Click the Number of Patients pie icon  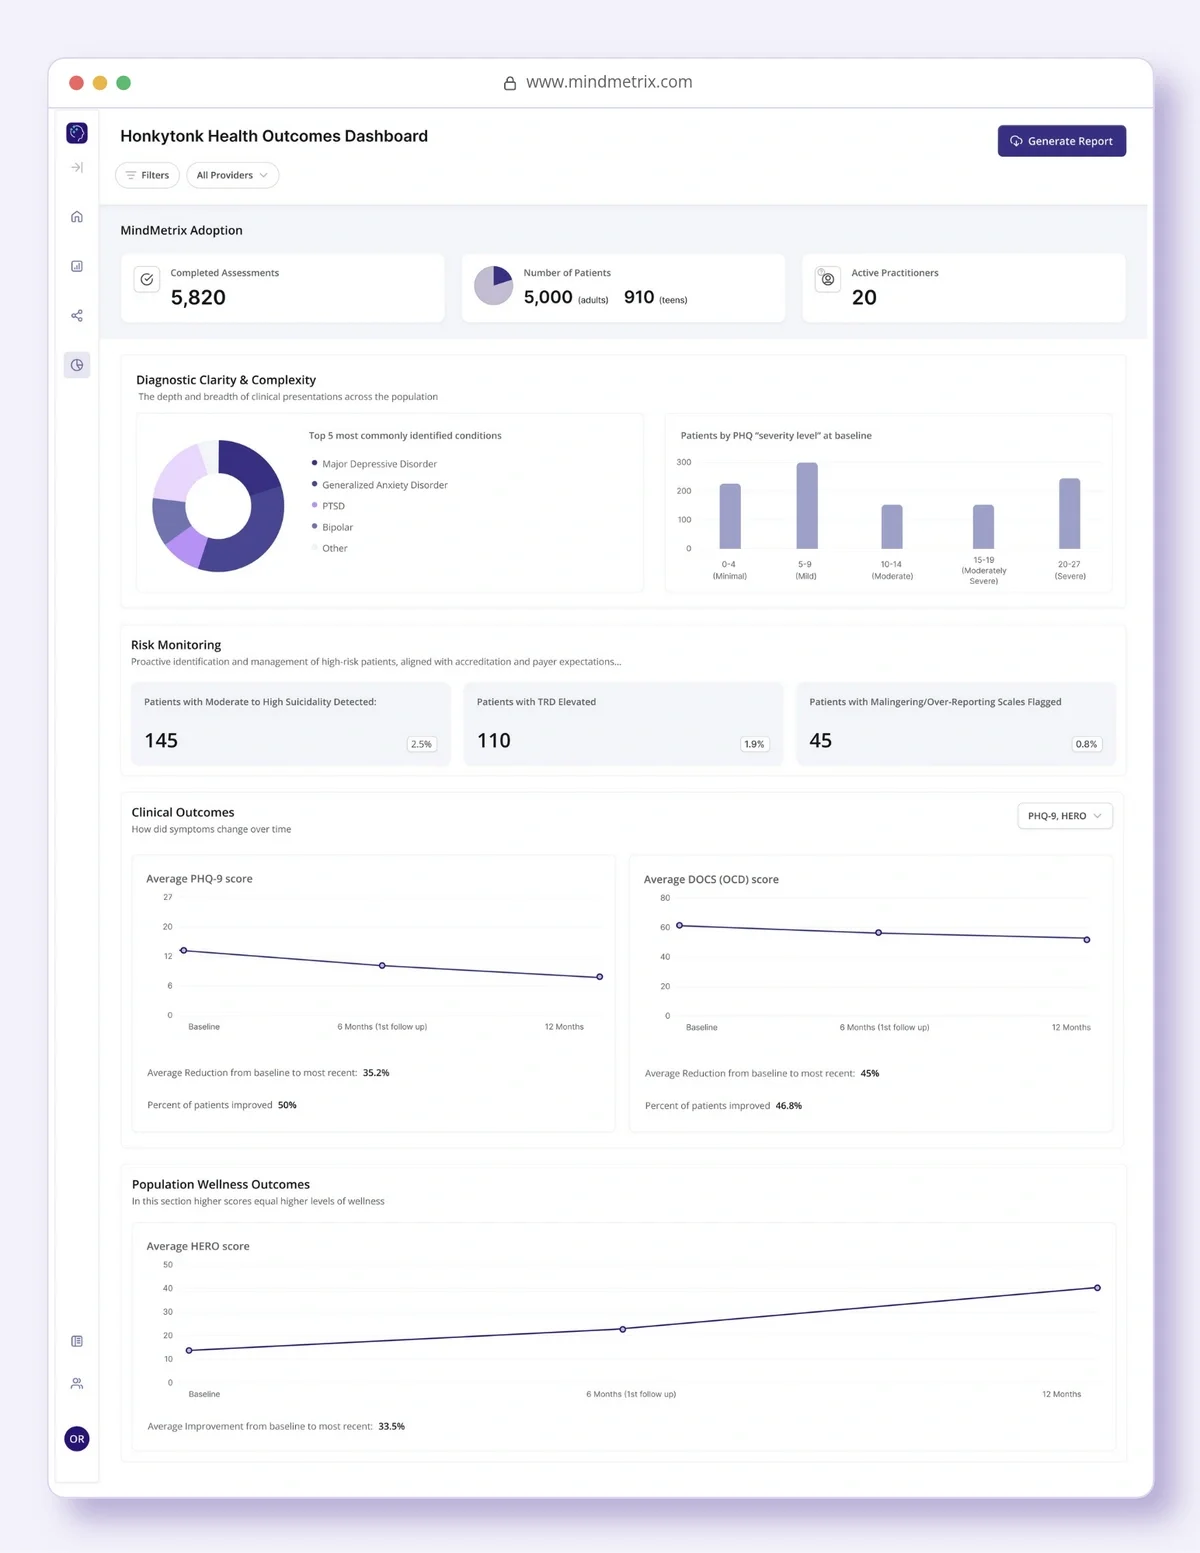click(x=493, y=286)
